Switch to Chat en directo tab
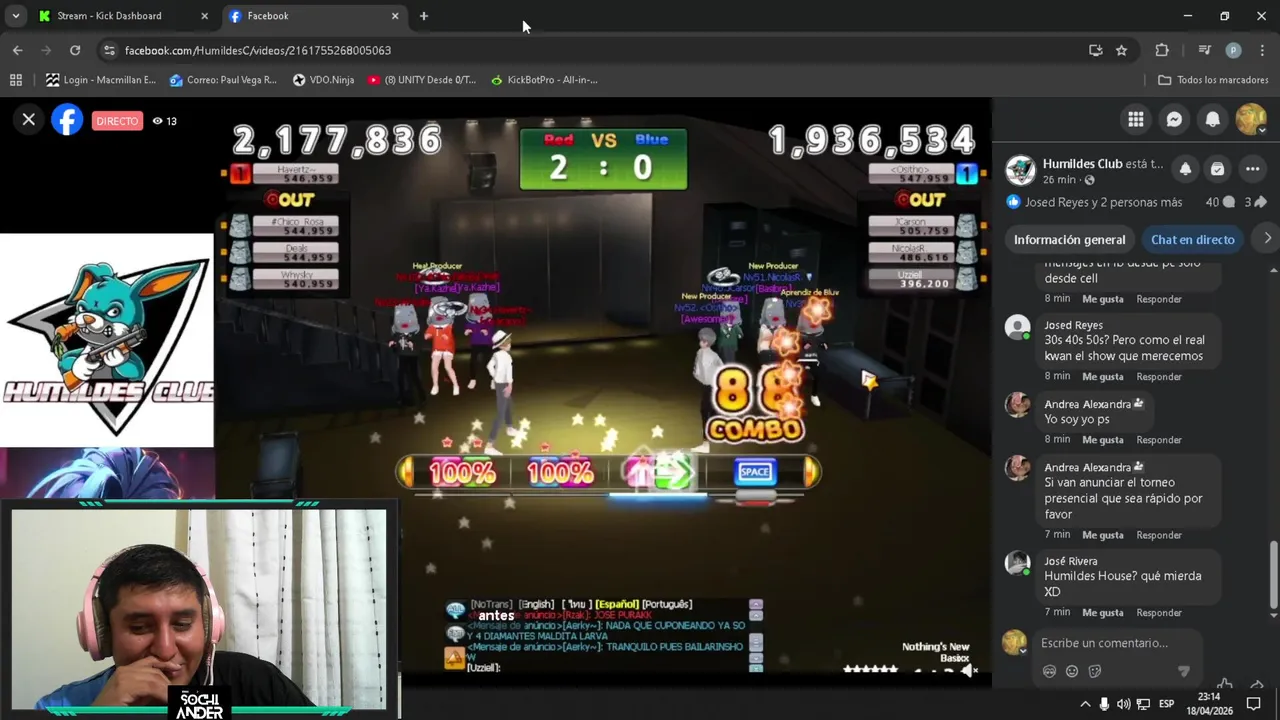This screenshot has height=720, width=1280. click(x=1192, y=240)
